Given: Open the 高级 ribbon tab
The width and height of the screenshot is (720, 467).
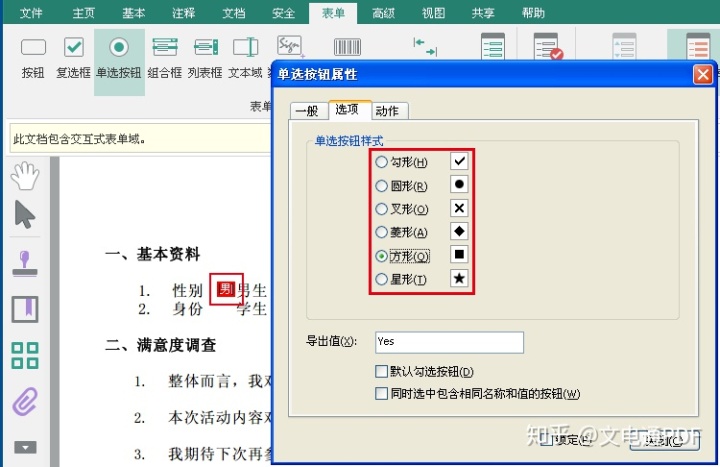Looking at the screenshot, I should coord(383,13).
